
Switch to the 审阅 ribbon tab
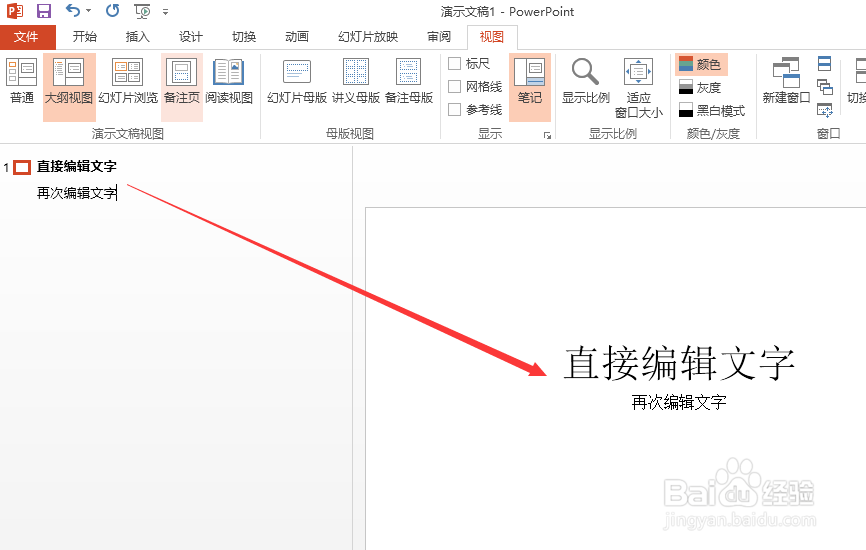tap(439, 37)
